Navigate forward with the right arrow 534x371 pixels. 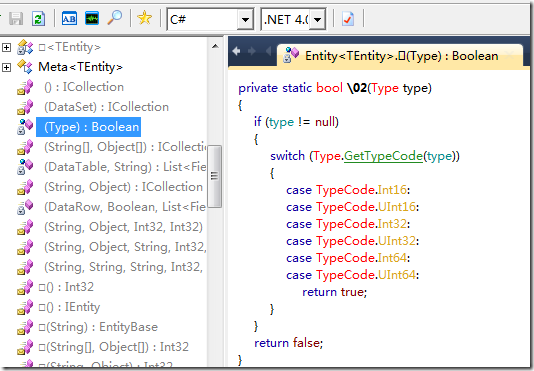coord(252,51)
